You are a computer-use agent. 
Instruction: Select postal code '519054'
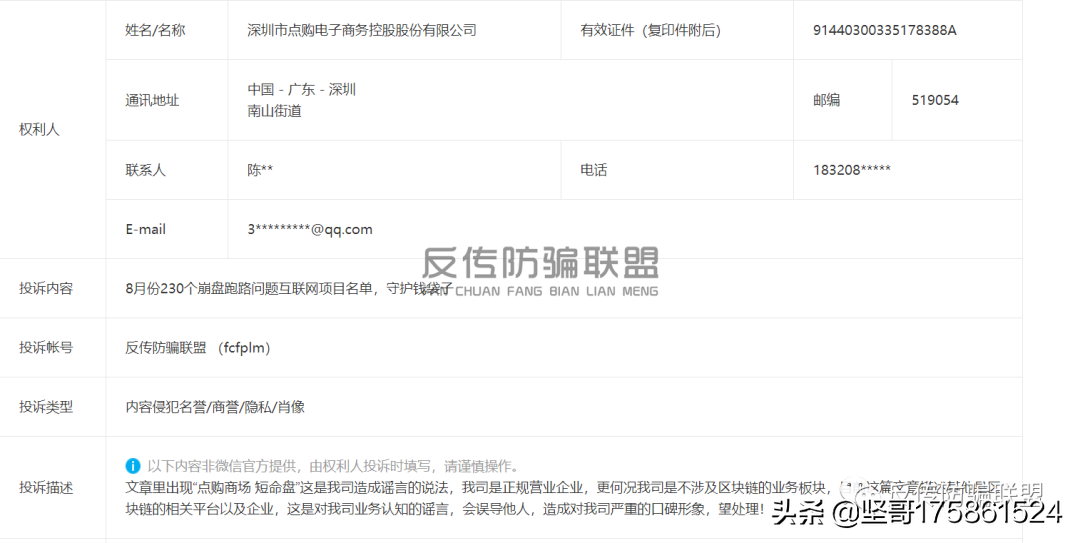click(935, 101)
